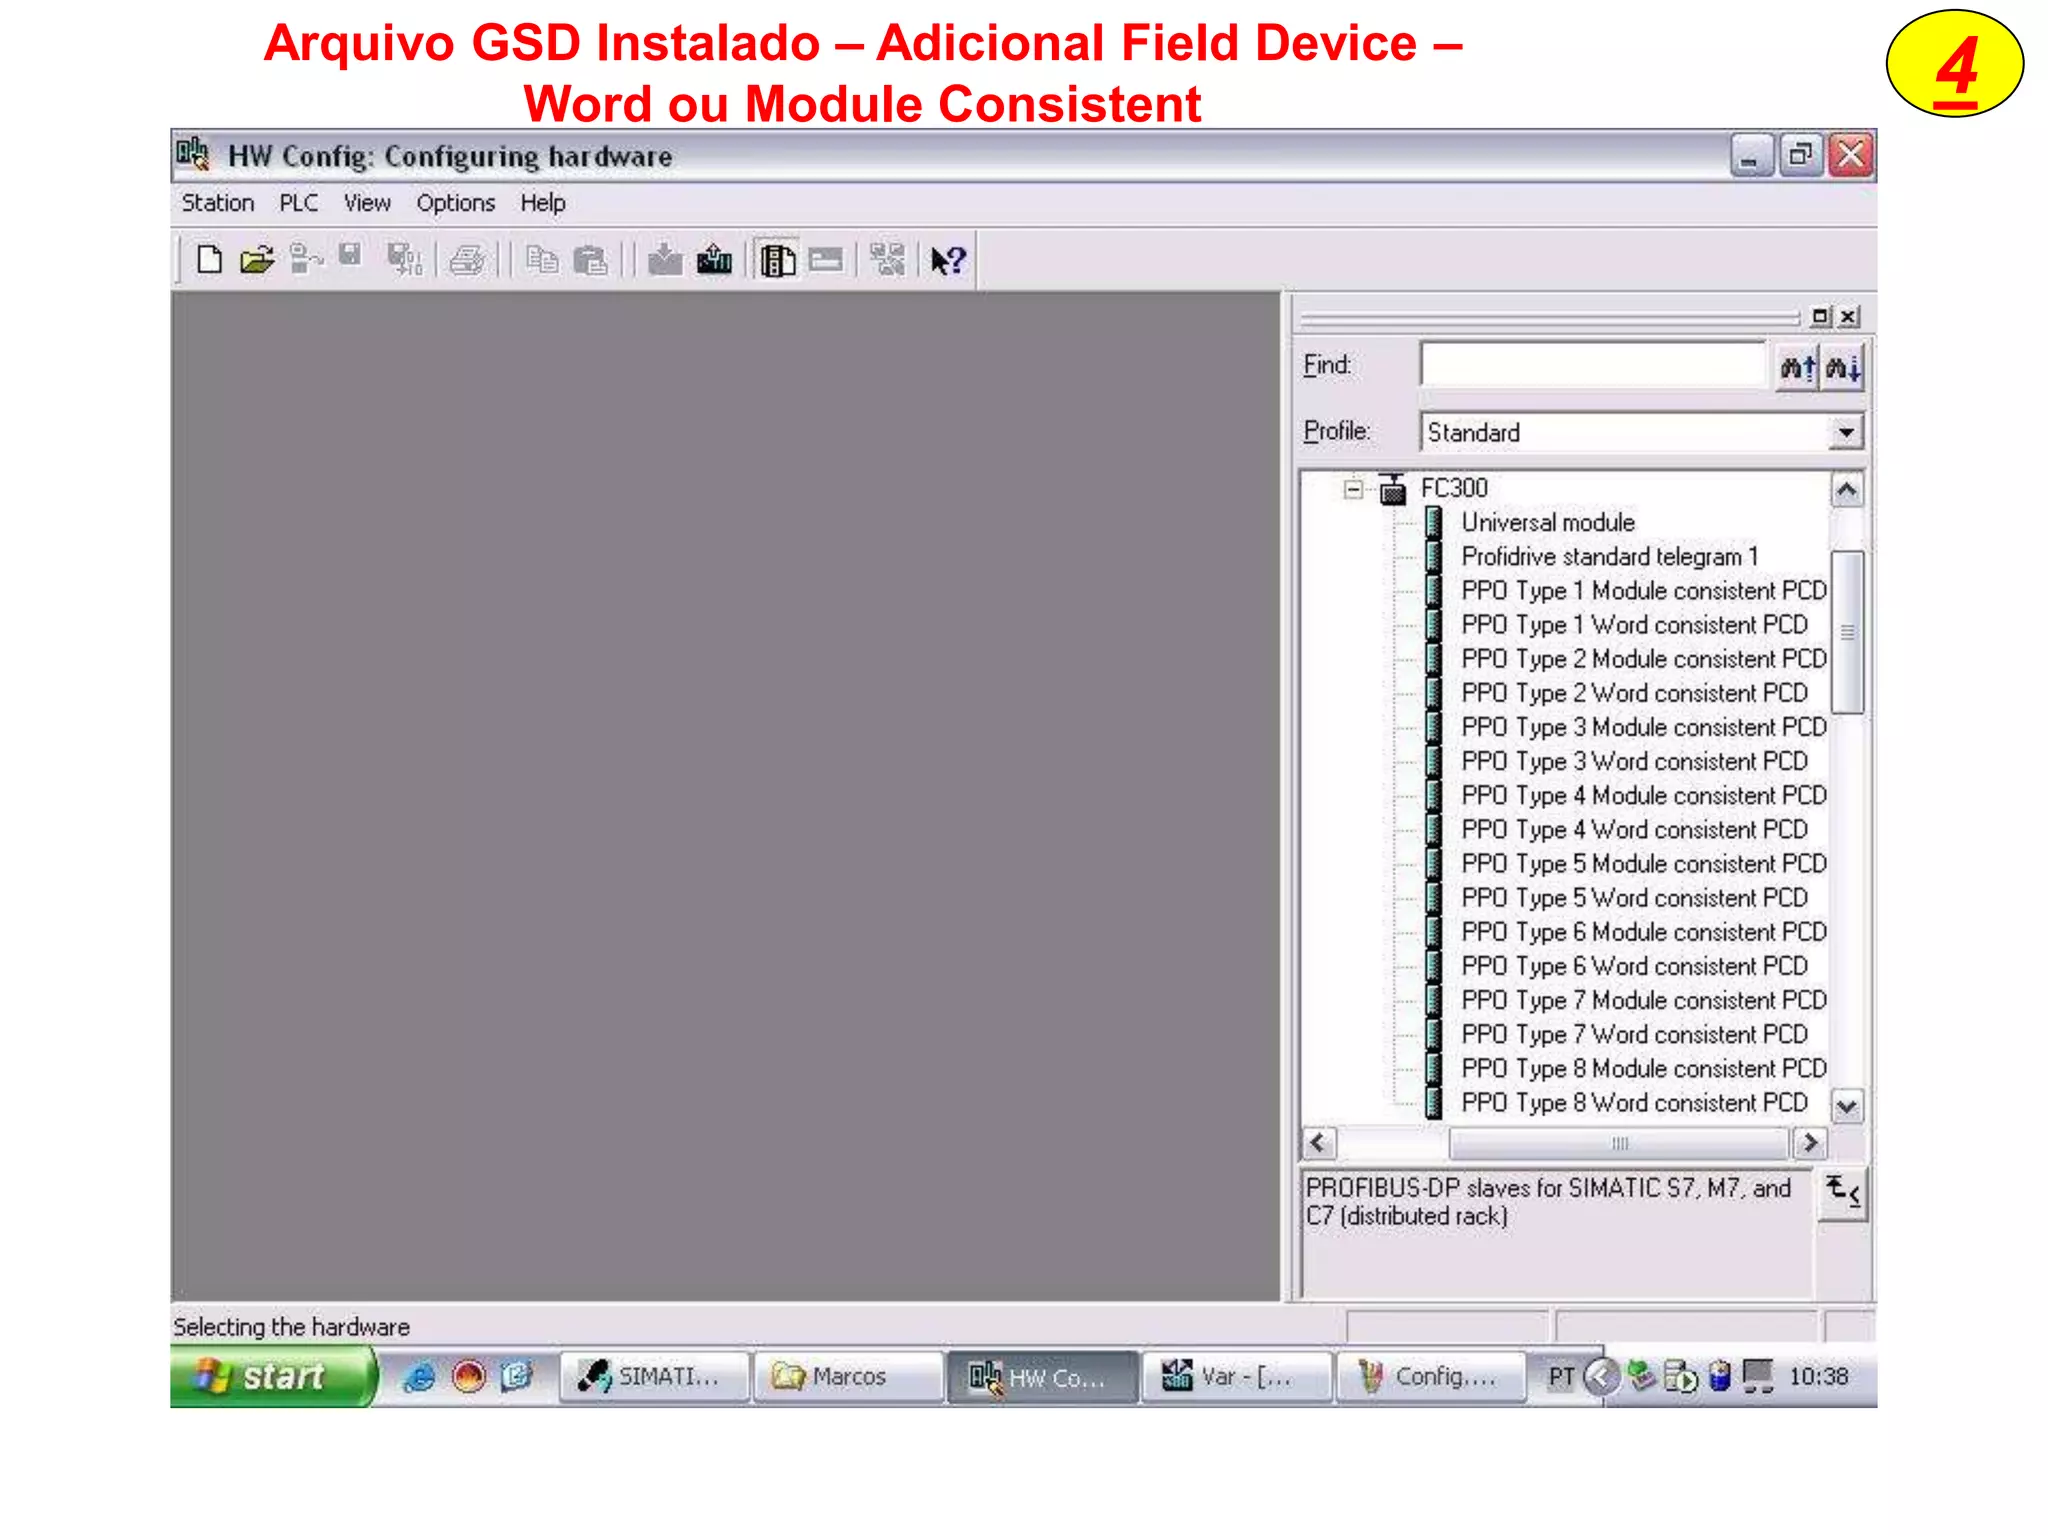Switch to Config.... taskbar window

(x=1431, y=1377)
